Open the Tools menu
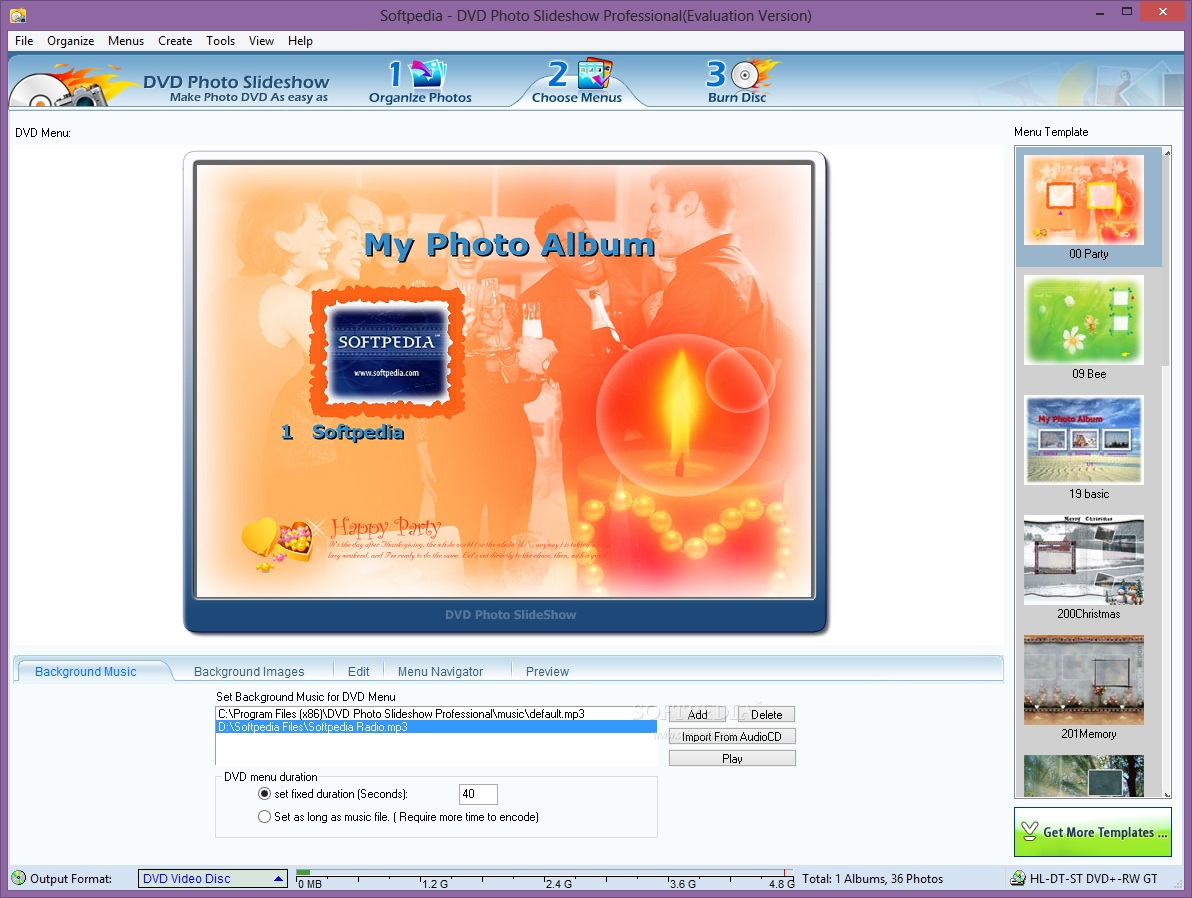 [x=220, y=41]
